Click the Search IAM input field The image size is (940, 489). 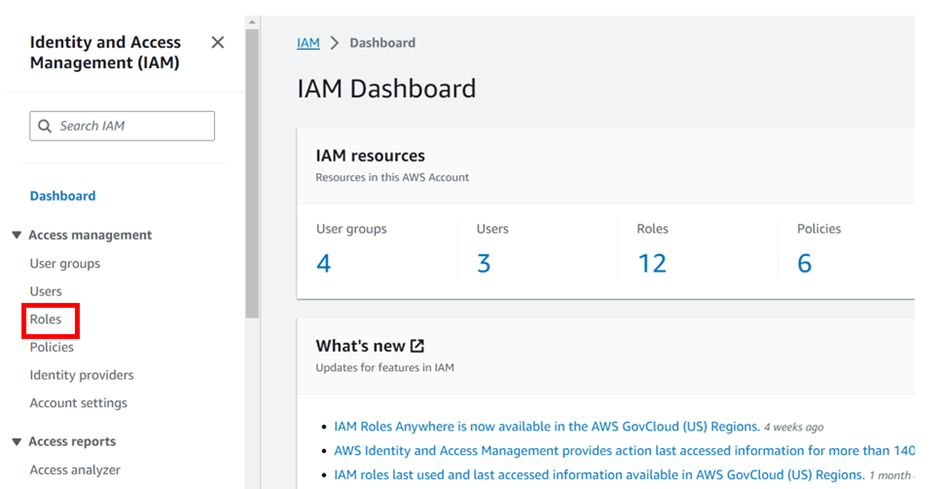point(130,126)
